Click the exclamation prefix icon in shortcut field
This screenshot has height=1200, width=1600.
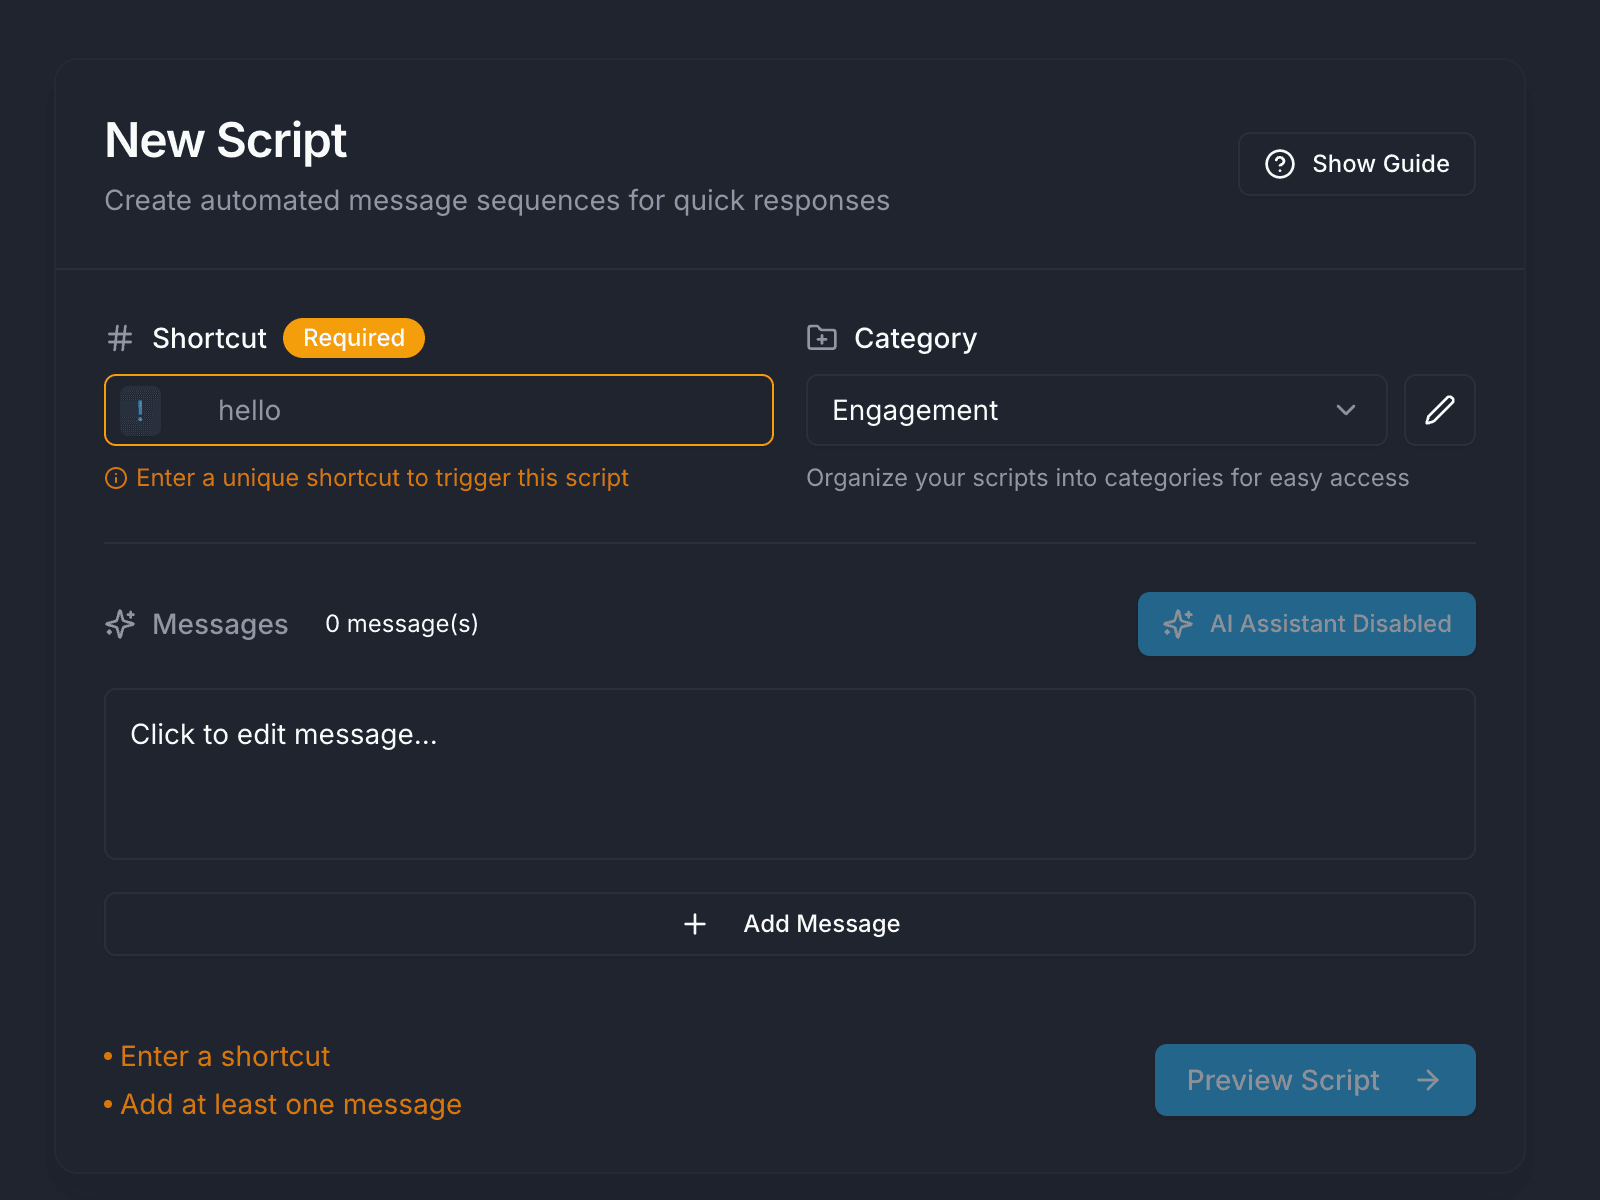coord(140,410)
